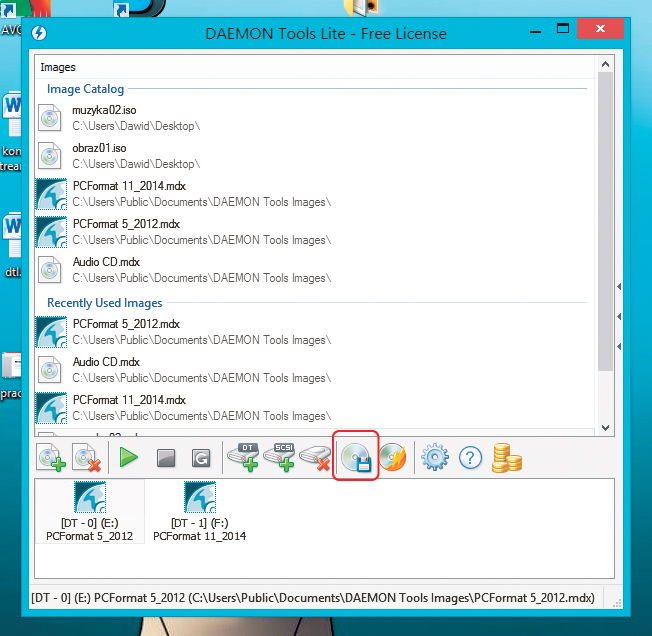Click the images list scrollbar down arrow
The width and height of the screenshot is (652, 636).
[604, 427]
